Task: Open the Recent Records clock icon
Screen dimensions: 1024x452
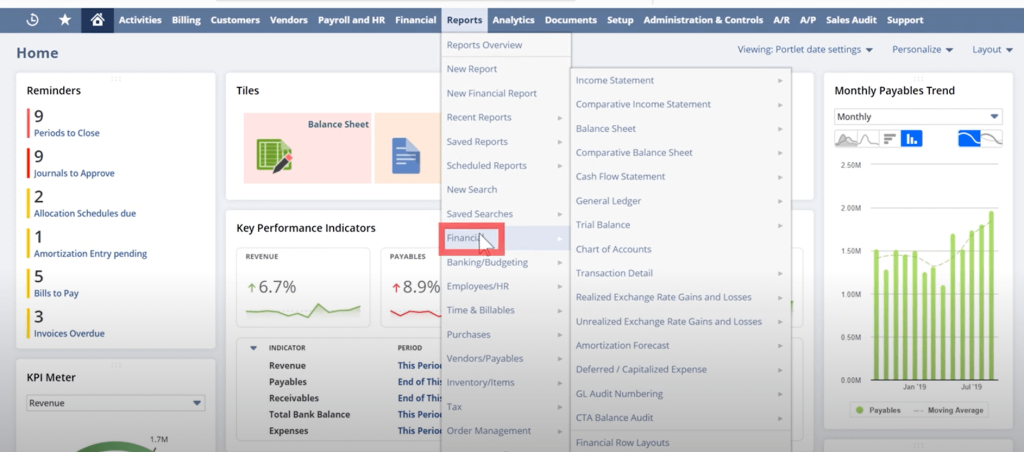Action: pyautogui.click(x=32, y=20)
